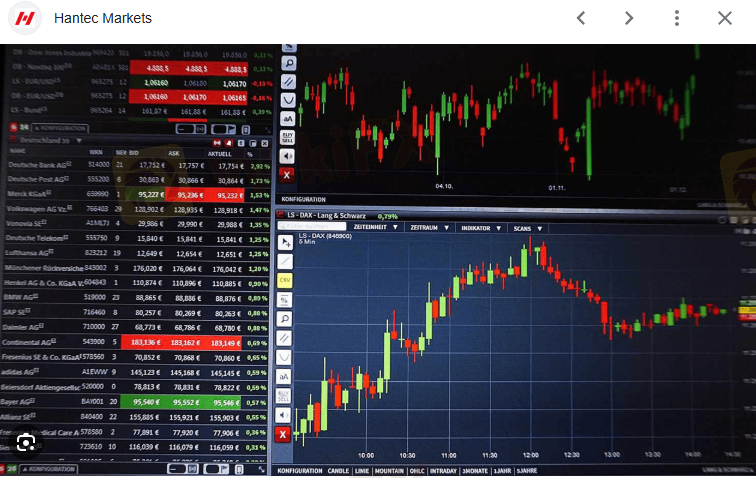Click the Aktie suchen search field
Screen dimensions: 756x478
coord(312,226)
